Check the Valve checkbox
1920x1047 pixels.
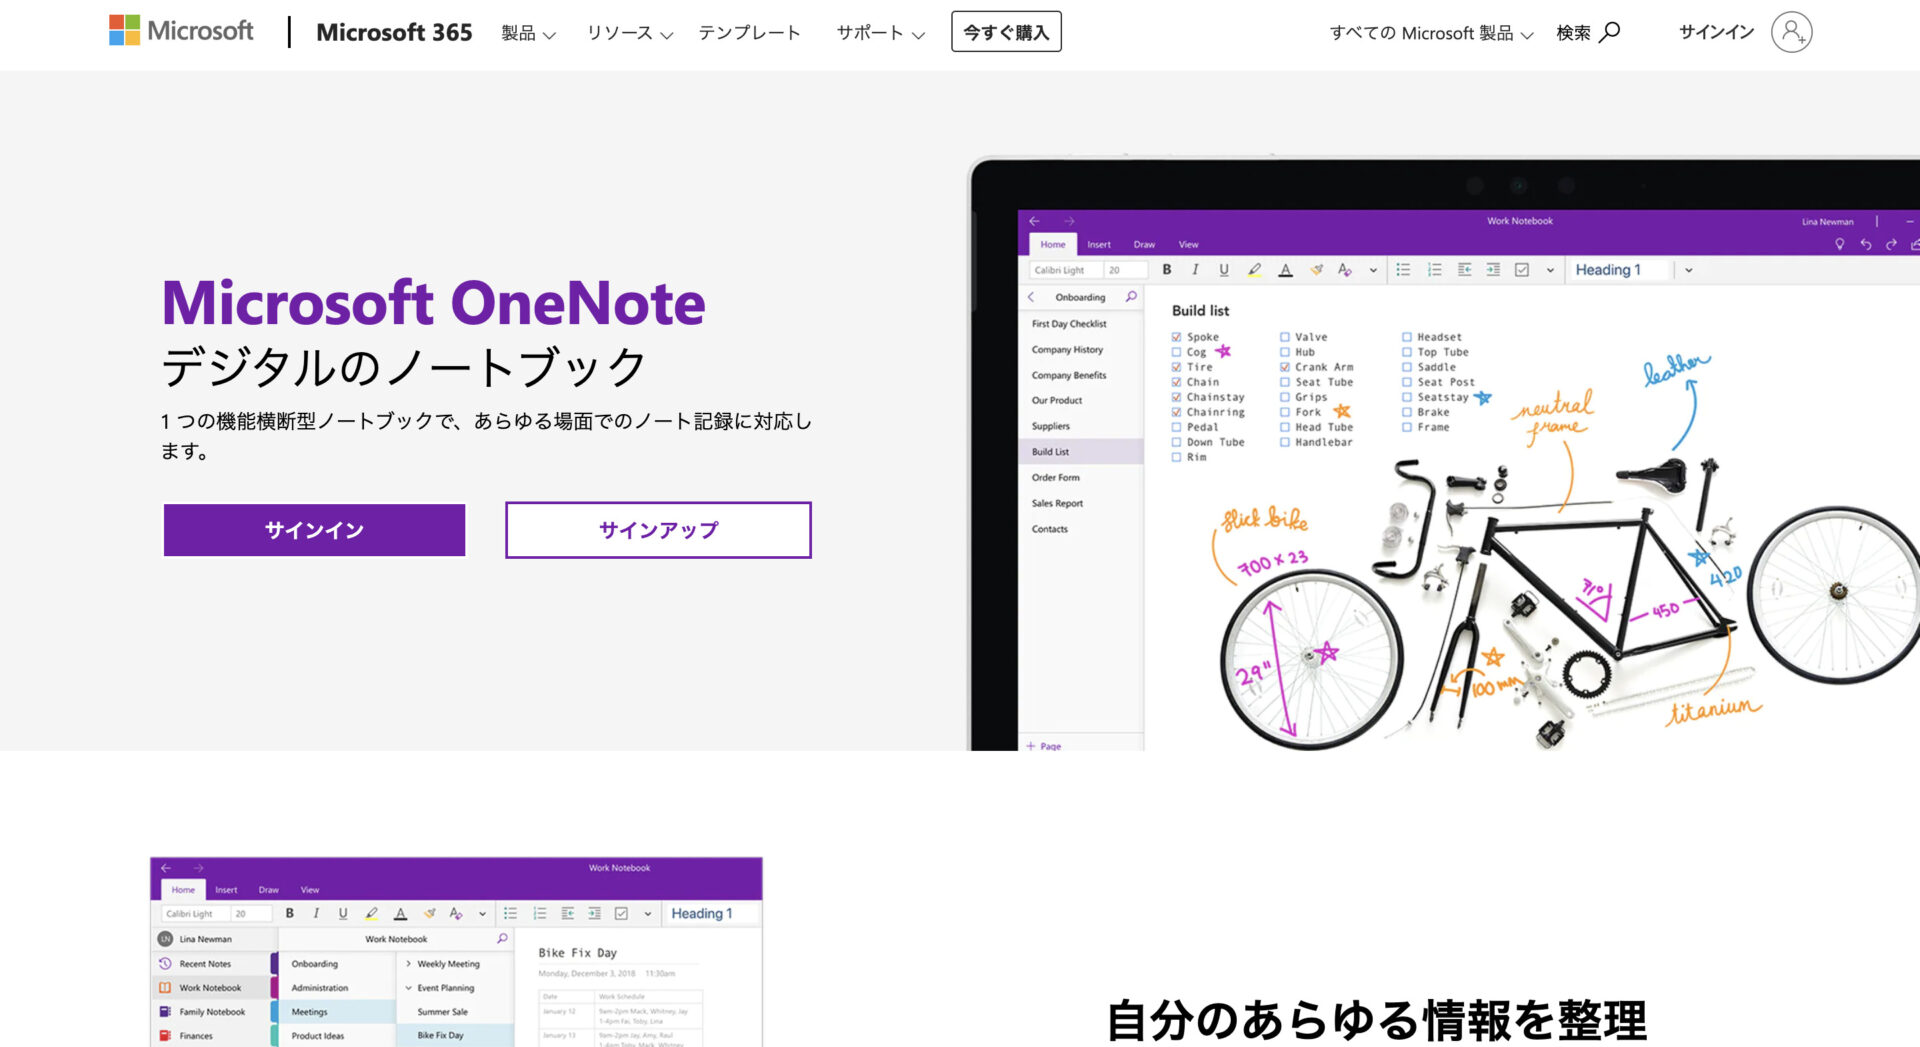[x=1284, y=337]
